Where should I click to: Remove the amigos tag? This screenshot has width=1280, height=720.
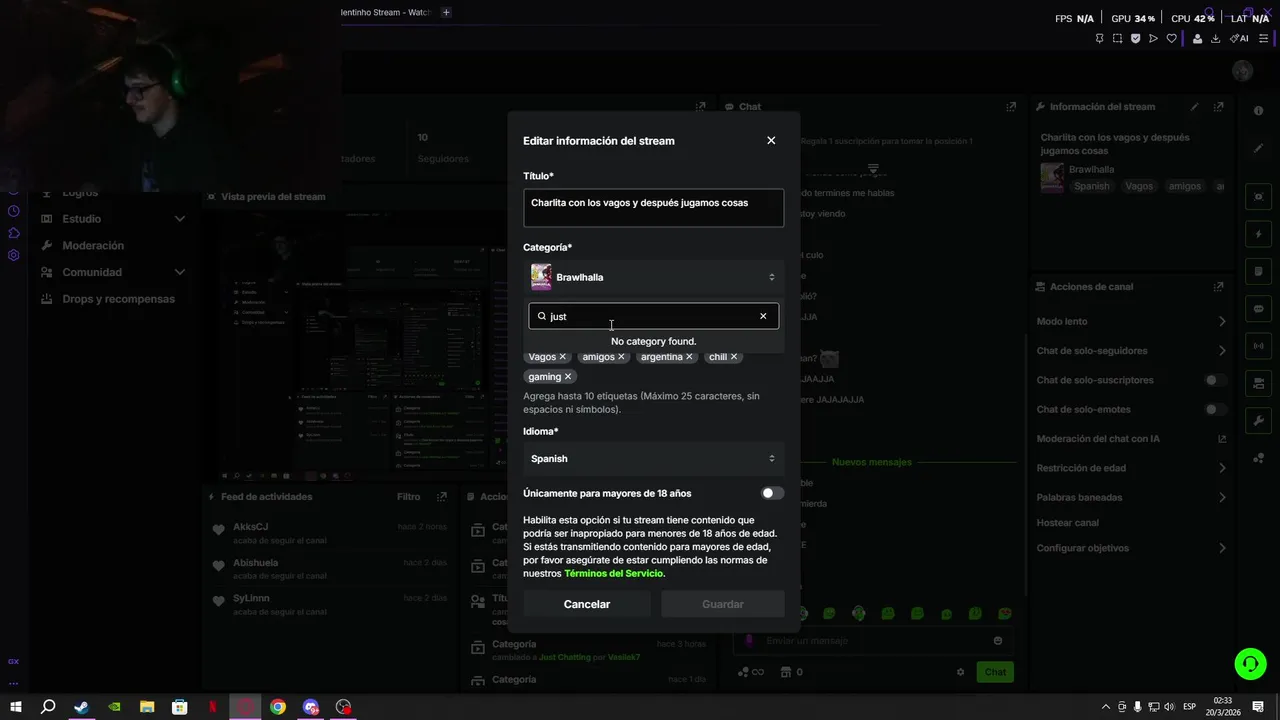click(621, 357)
